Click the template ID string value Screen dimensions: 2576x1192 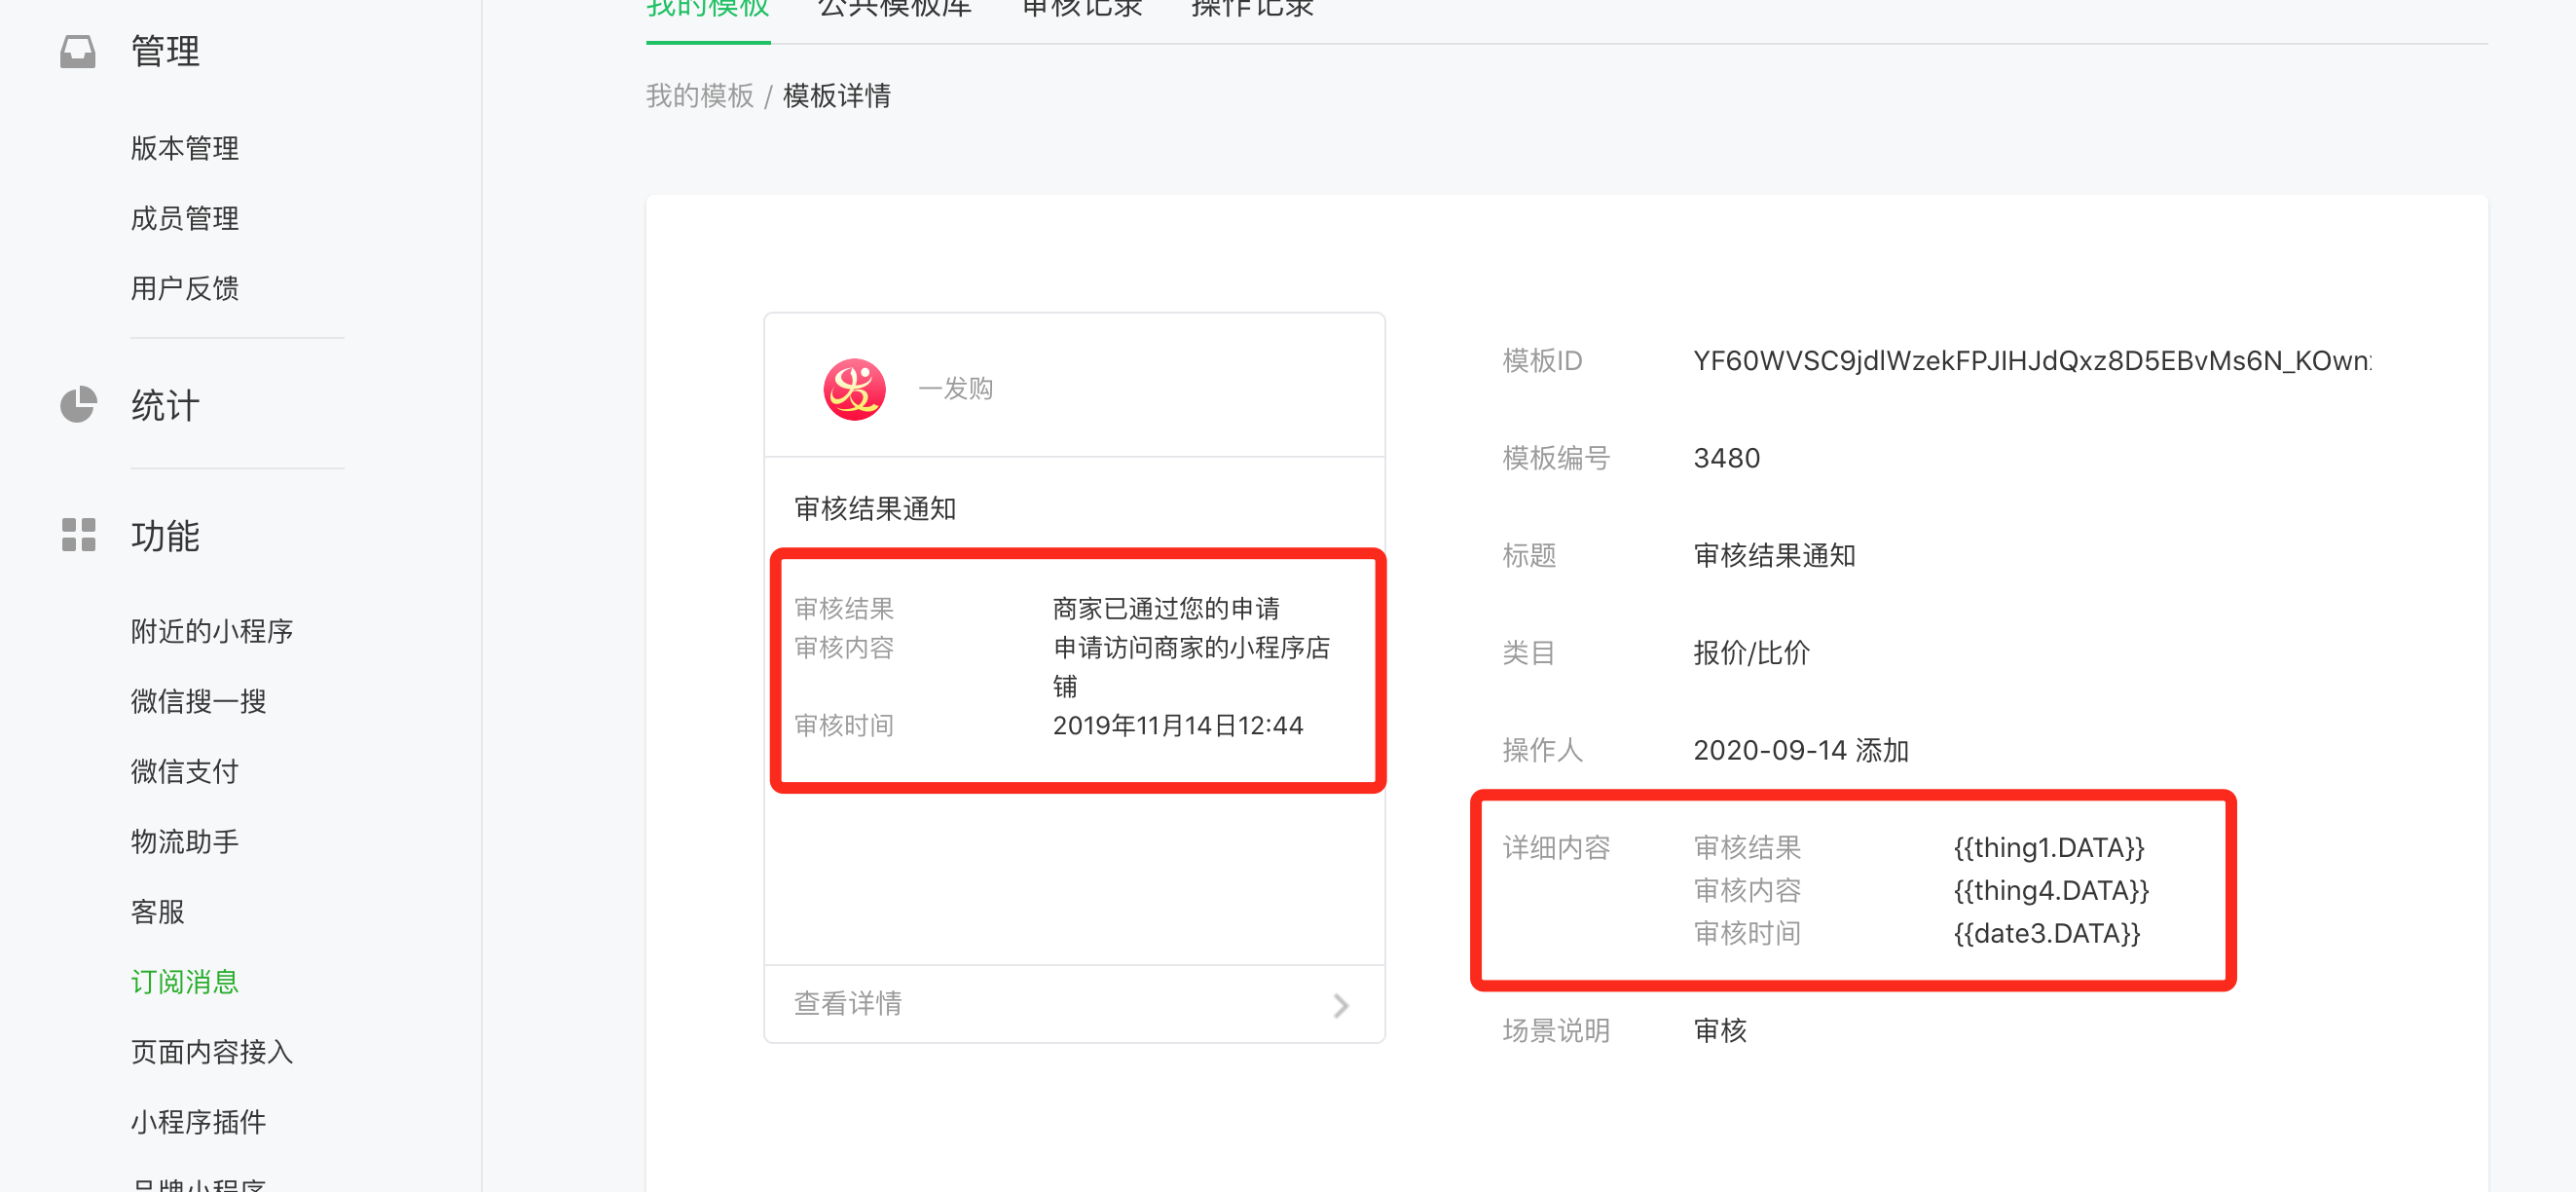pyautogui.click(x=2031, y=361)
